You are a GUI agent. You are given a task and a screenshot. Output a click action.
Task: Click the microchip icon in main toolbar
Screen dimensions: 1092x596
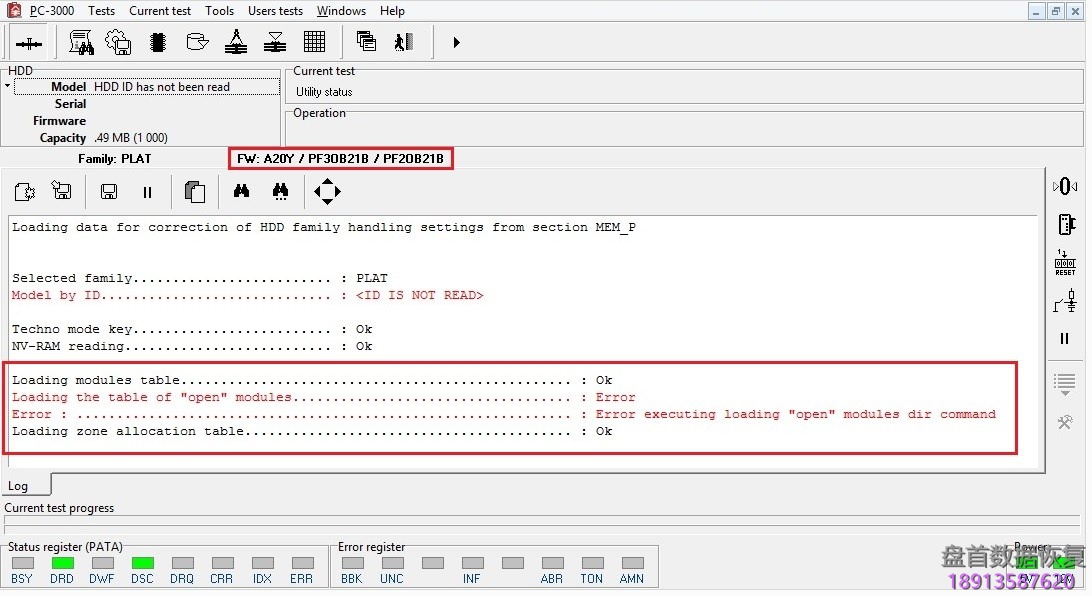tap(157, 42)
